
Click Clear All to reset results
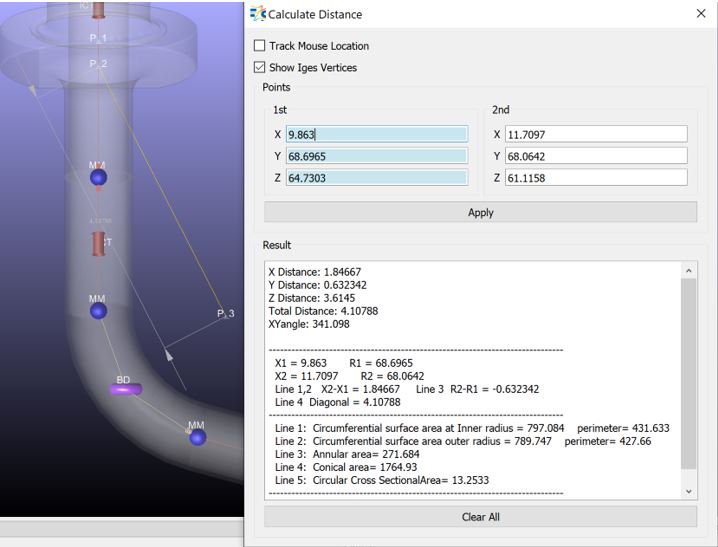(x=480, y=517)
